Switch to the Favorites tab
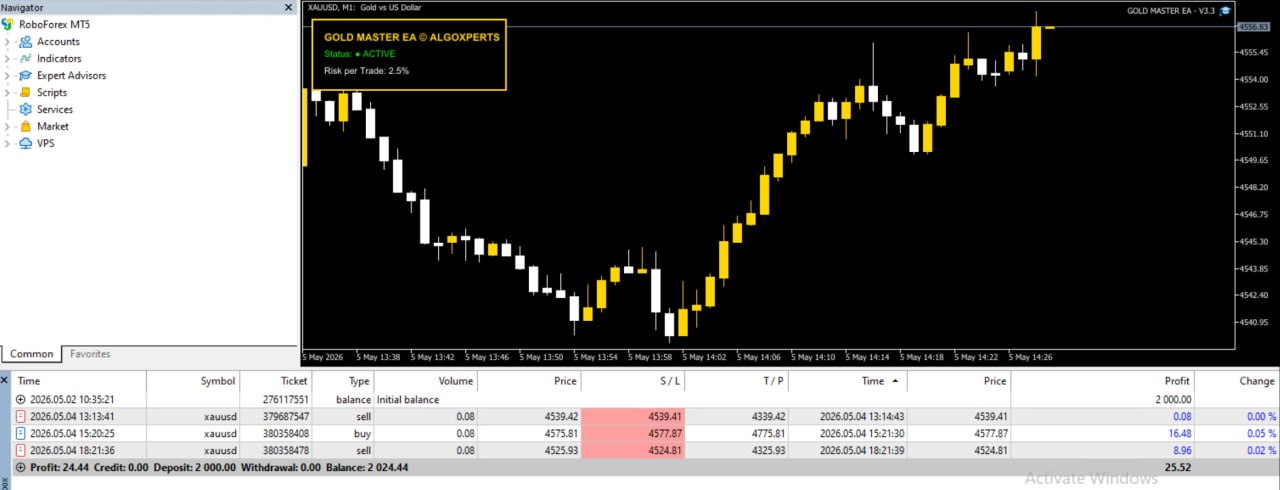Image resolution: width=1280 pixels, height=490 pixels. pos(90,354)
